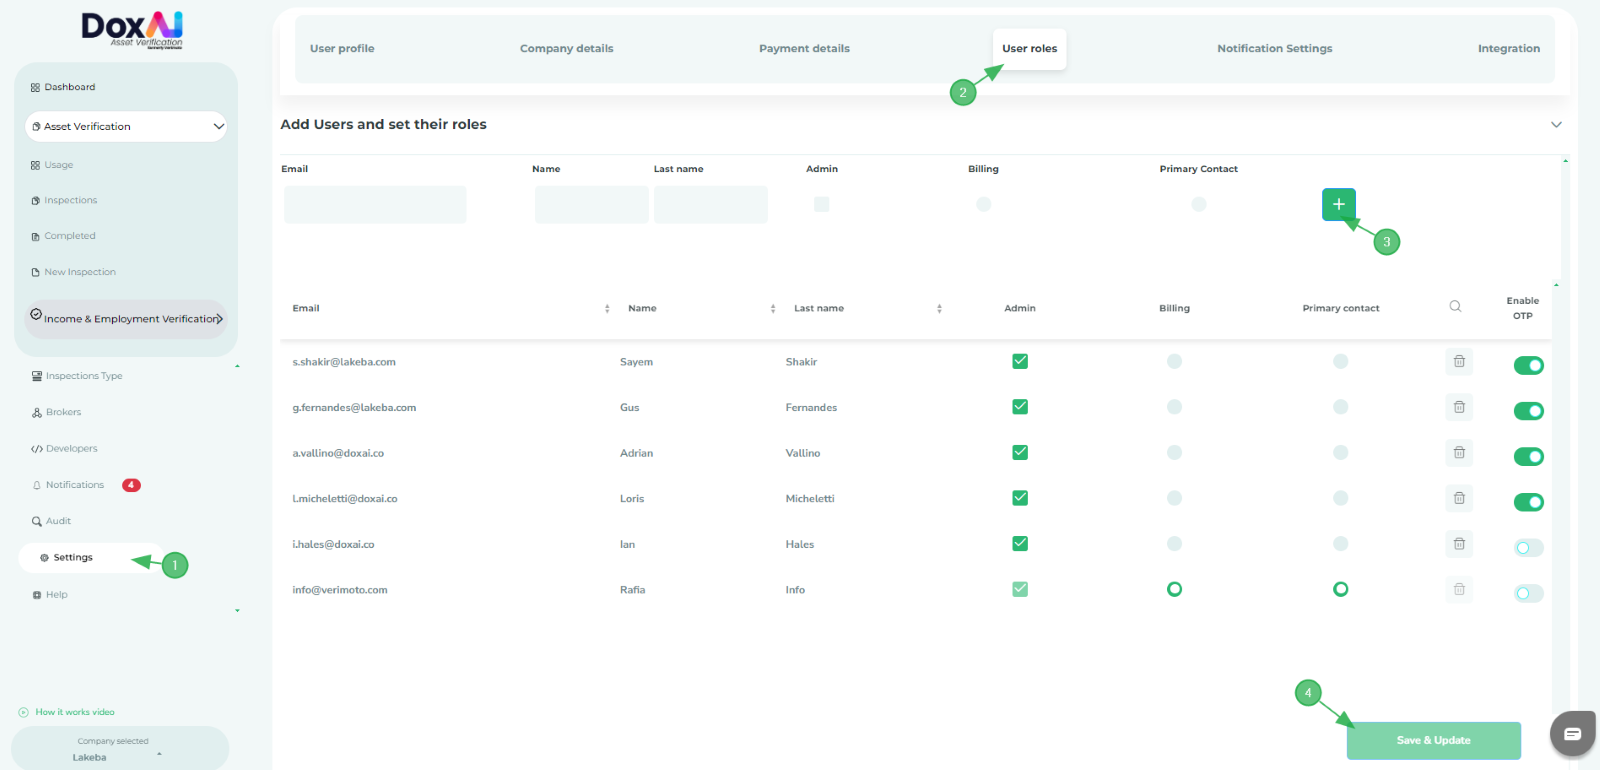The width and height of the screenshot is (1600, 770).
Task: Open the chat support widget
Action: [1572, 734]
